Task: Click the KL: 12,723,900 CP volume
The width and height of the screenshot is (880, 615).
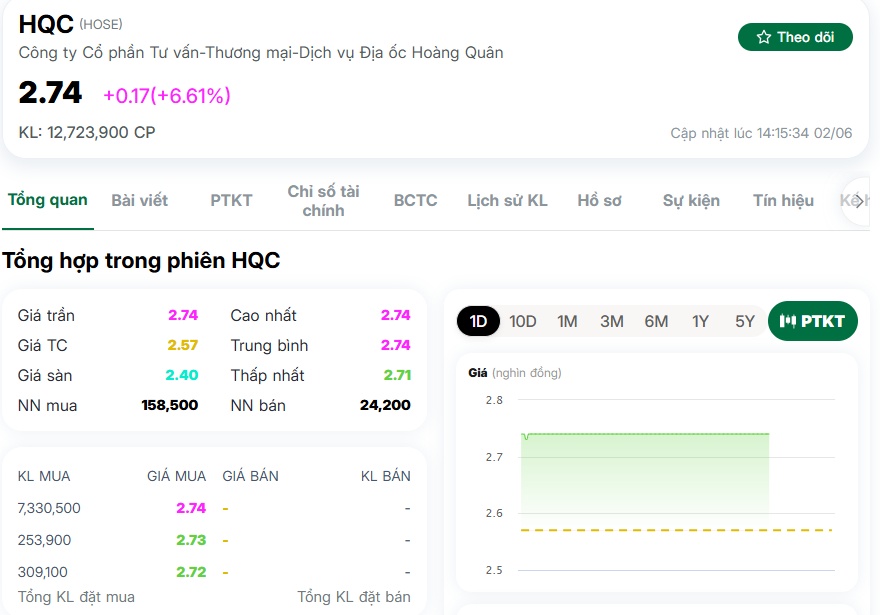Action: [87, 132]
